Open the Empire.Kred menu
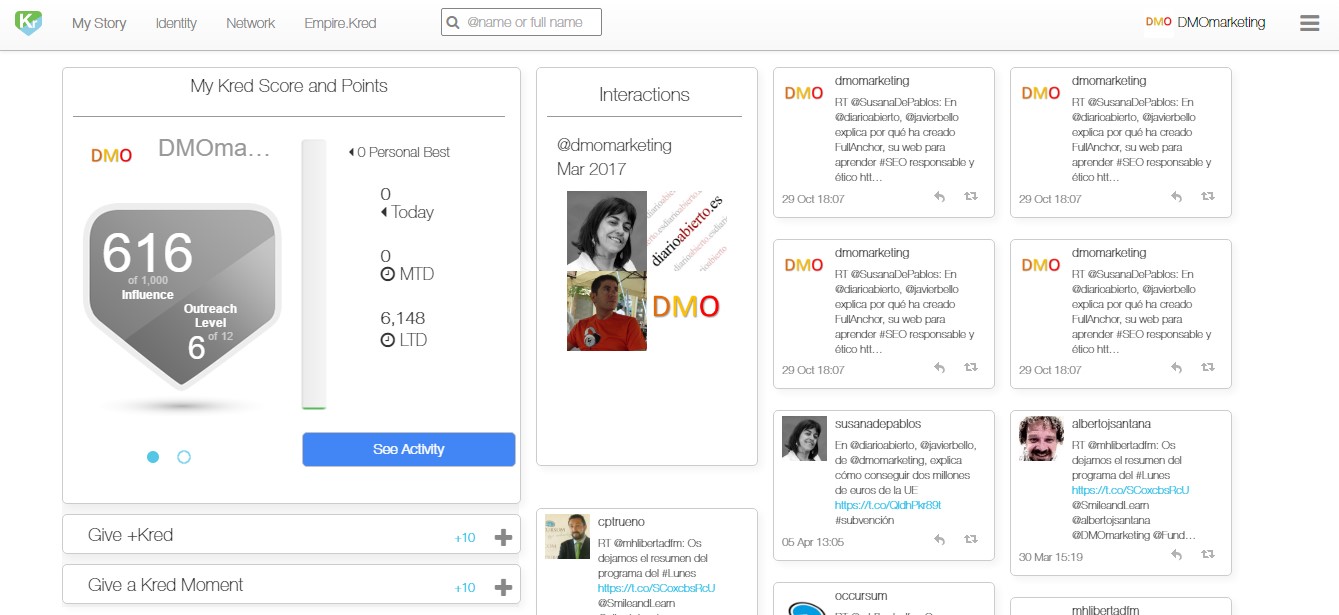The image size is (1339, 615). click(340, 23)
